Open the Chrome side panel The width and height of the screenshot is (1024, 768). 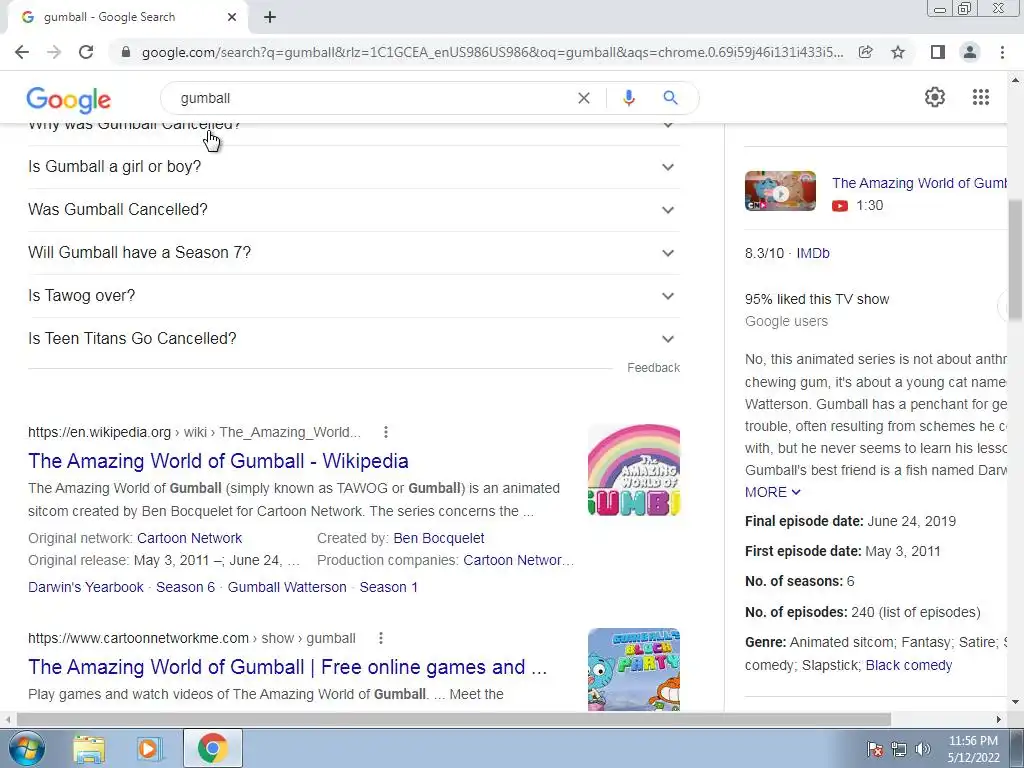click(938, 52)
